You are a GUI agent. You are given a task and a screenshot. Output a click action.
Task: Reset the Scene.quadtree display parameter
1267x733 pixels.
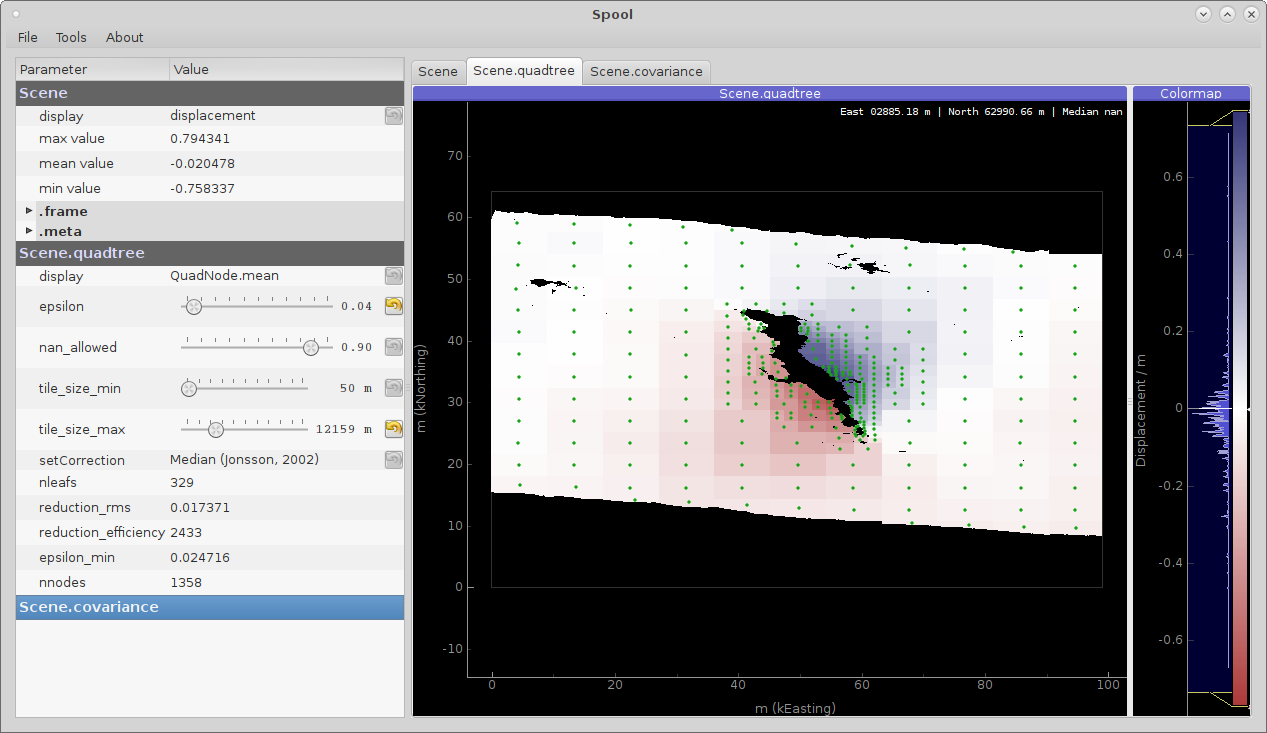(x=394, y=276)
